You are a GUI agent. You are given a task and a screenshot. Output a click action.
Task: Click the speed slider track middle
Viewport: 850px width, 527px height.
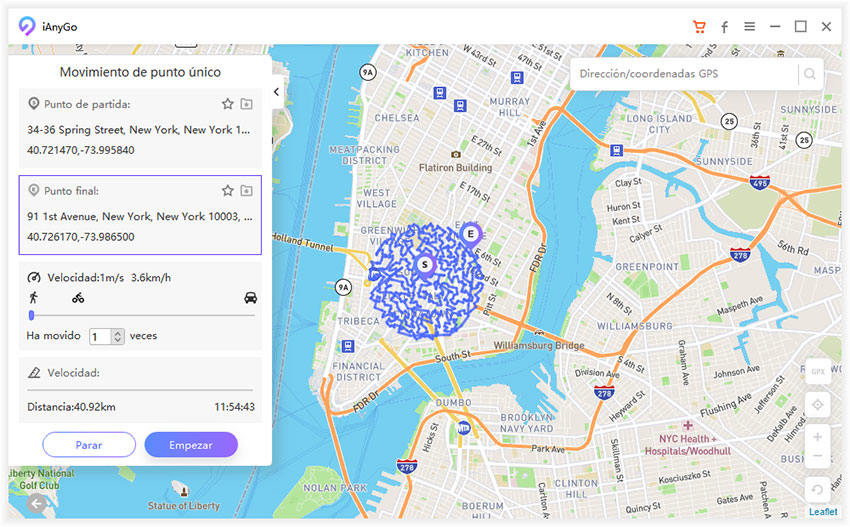[141, 315]
